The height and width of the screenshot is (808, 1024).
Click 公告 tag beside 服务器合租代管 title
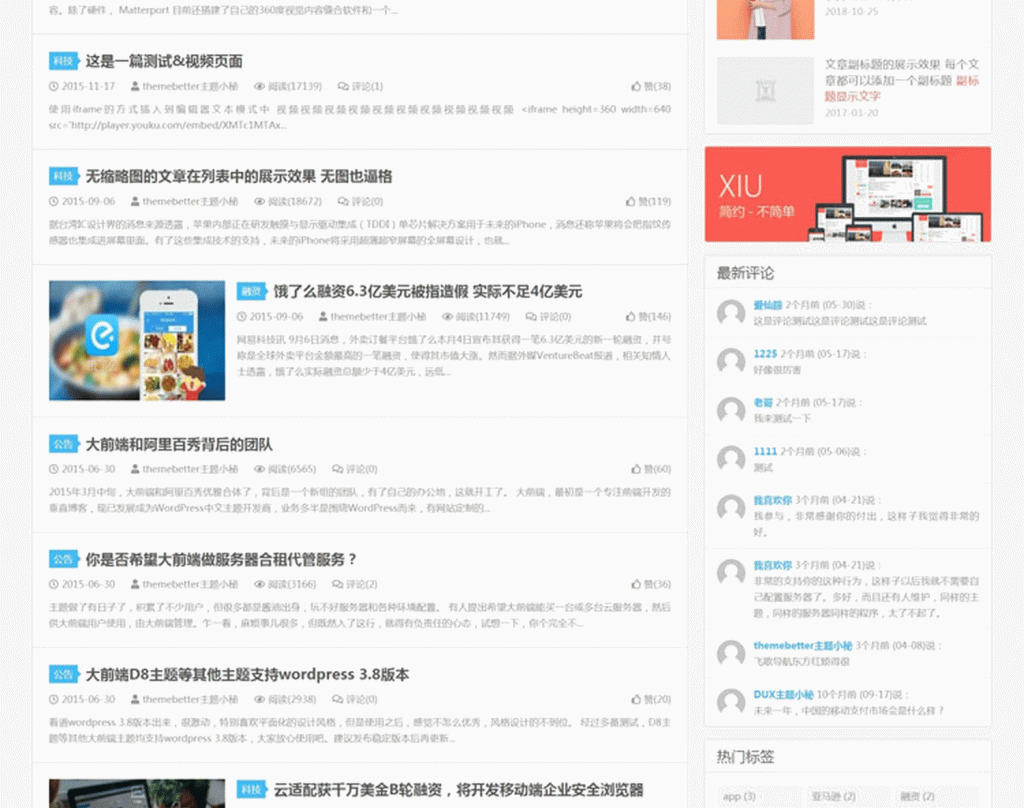tap(63, 560)
